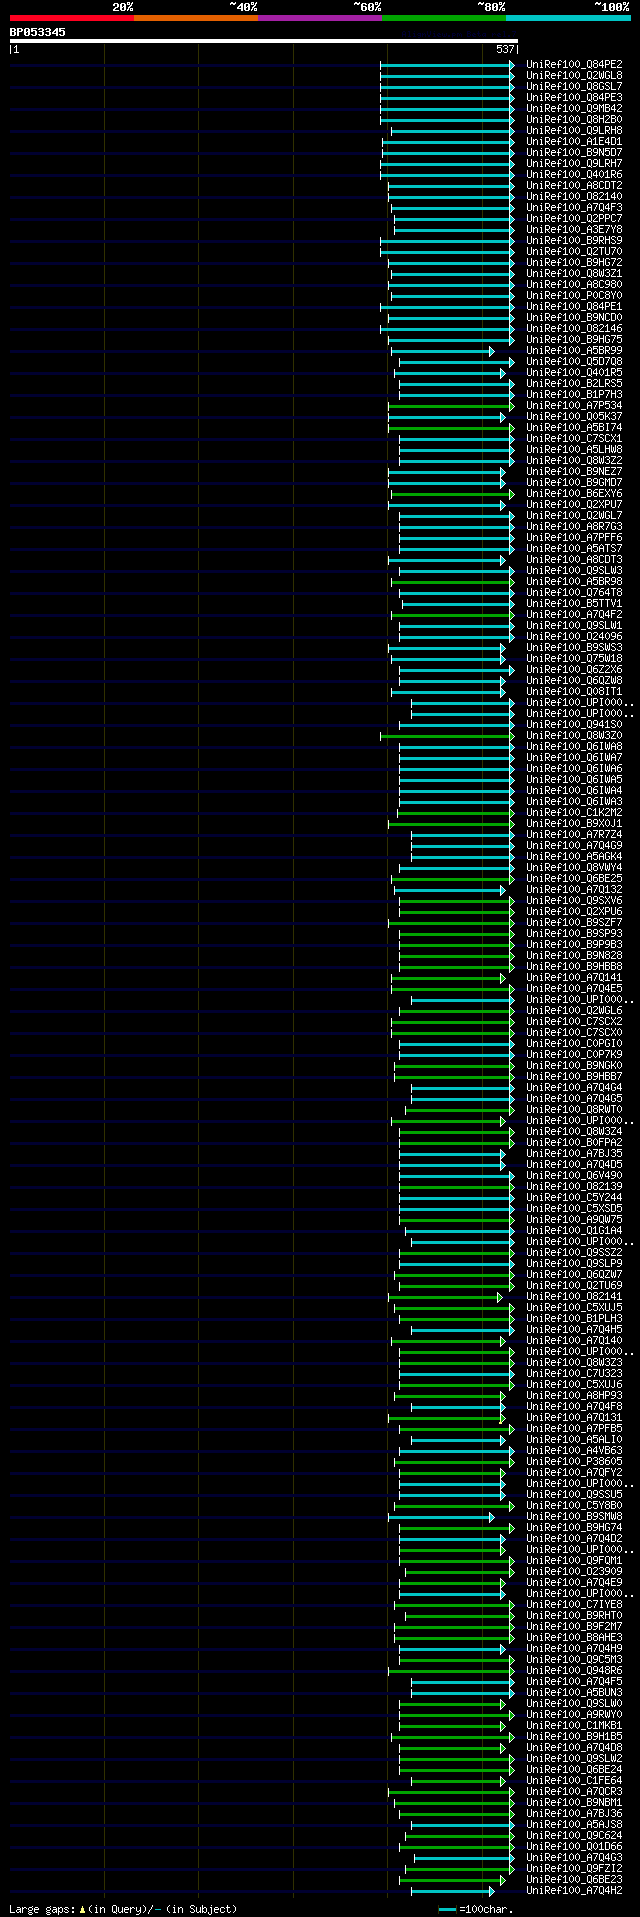Select hit label UniRef100_C1K2M2

pyautogui.click(x=574, y=812)
